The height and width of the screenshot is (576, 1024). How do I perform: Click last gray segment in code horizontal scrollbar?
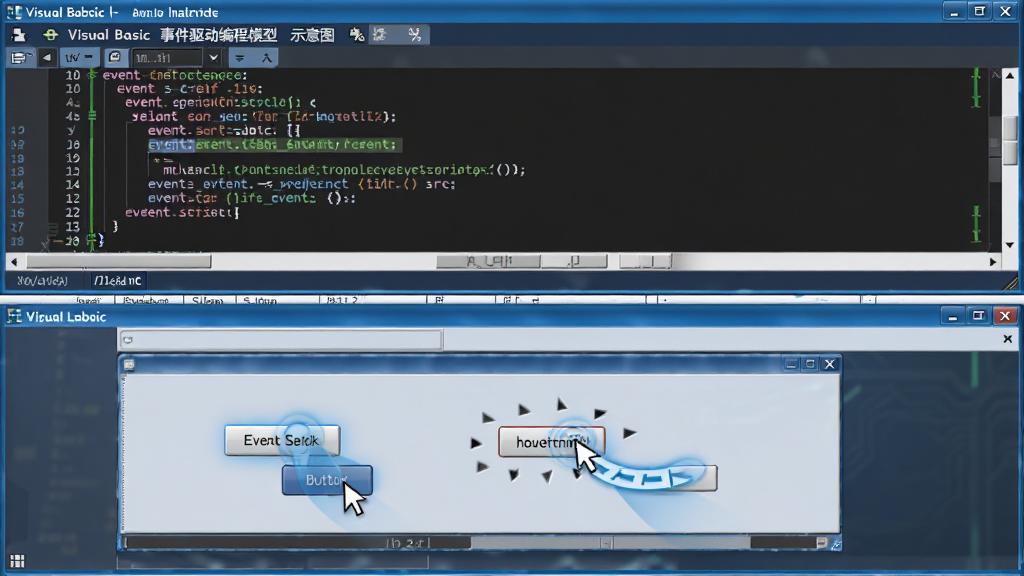pyautogui.click(x=645, y=262)
